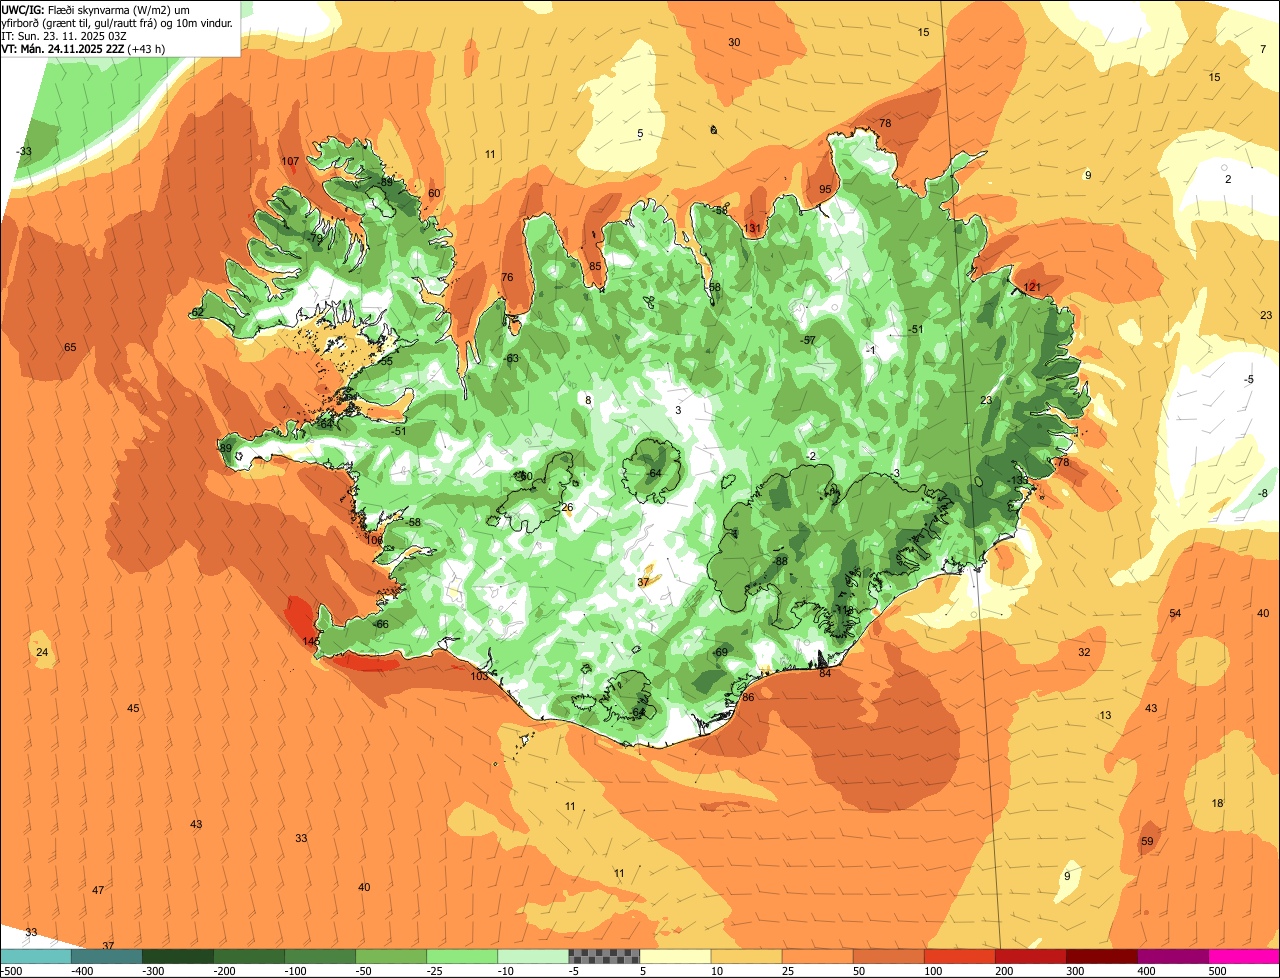The height and width of the screenshot is (978, 1280).
Task: Click the teal legend swatch starting at -500
Action: [x=36, y=956]
